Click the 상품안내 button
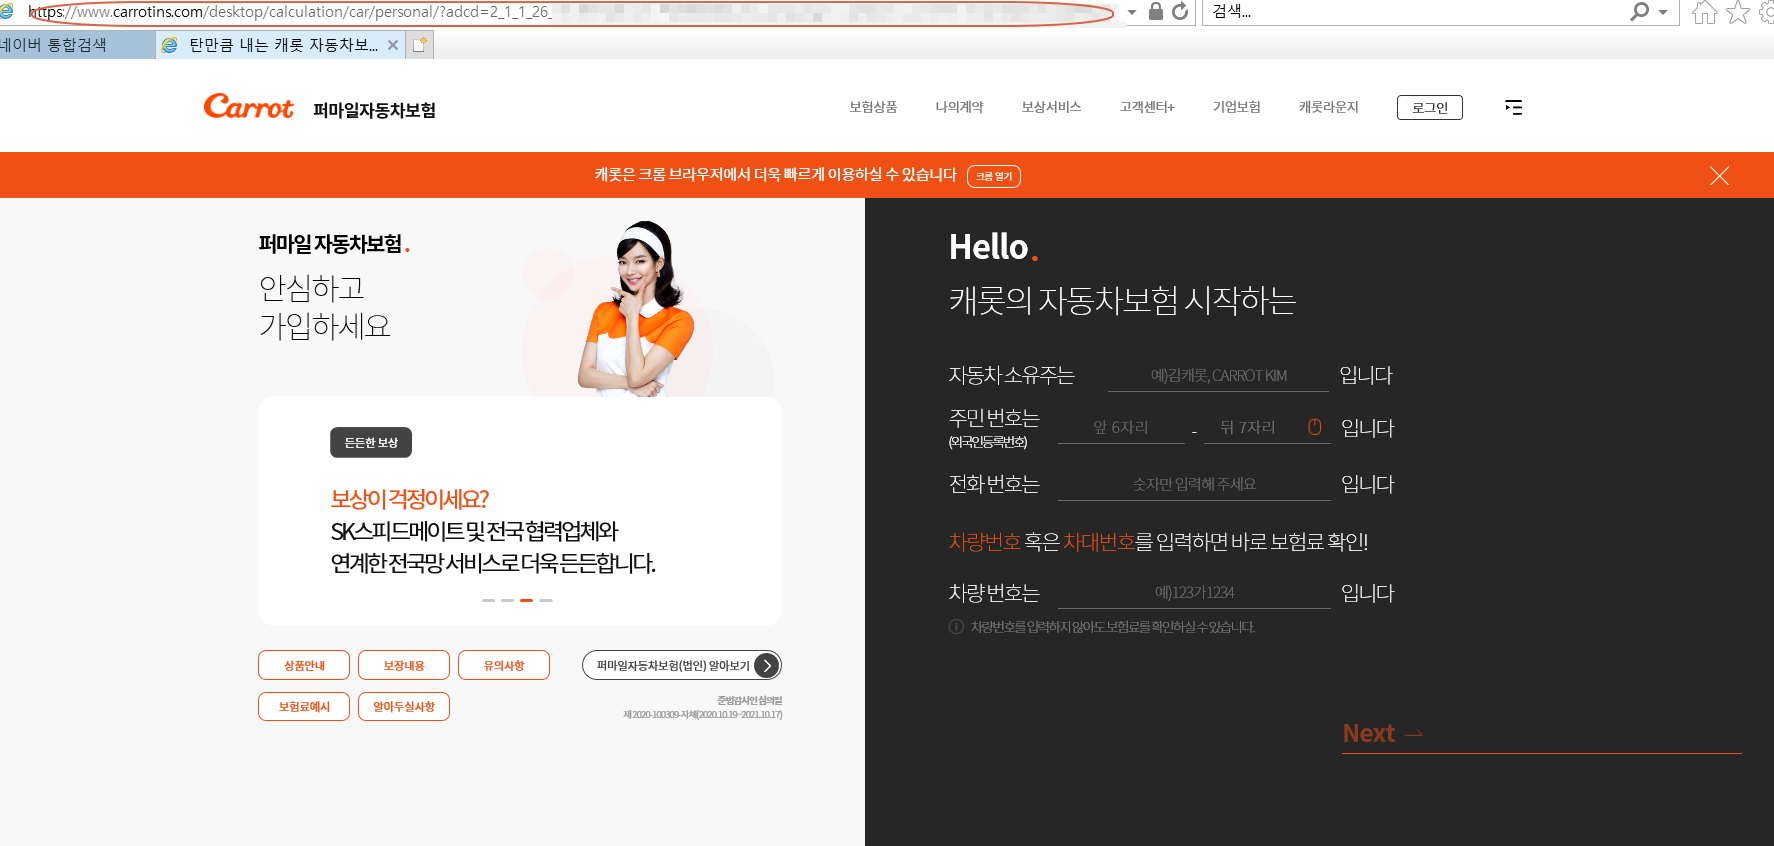 coord(304,665)
